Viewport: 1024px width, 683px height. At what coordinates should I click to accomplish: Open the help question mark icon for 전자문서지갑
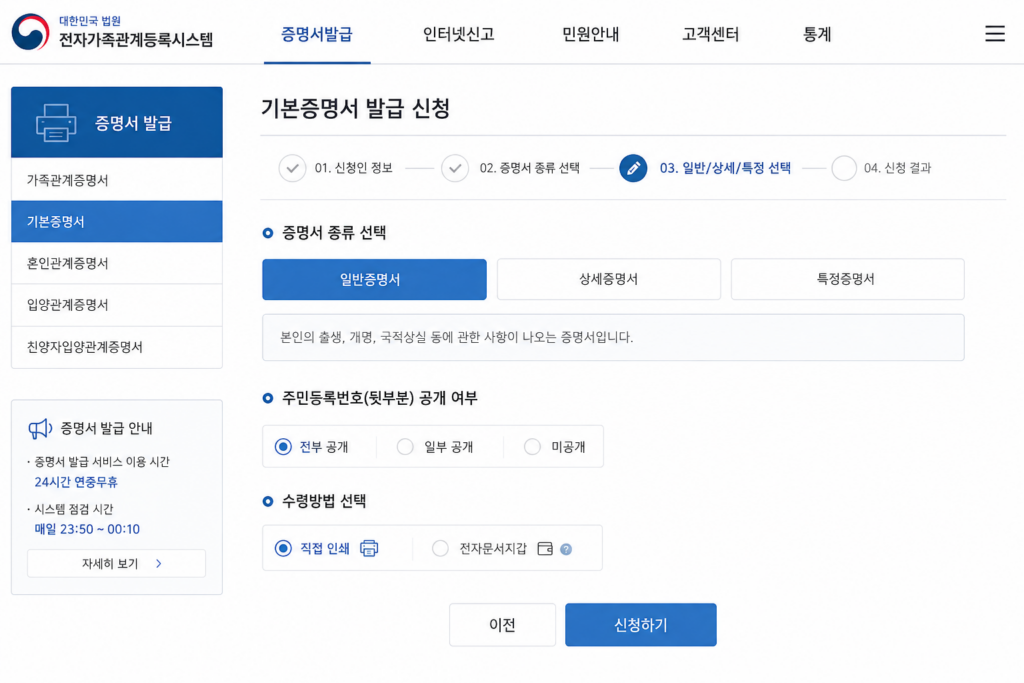tap(566, 549)
